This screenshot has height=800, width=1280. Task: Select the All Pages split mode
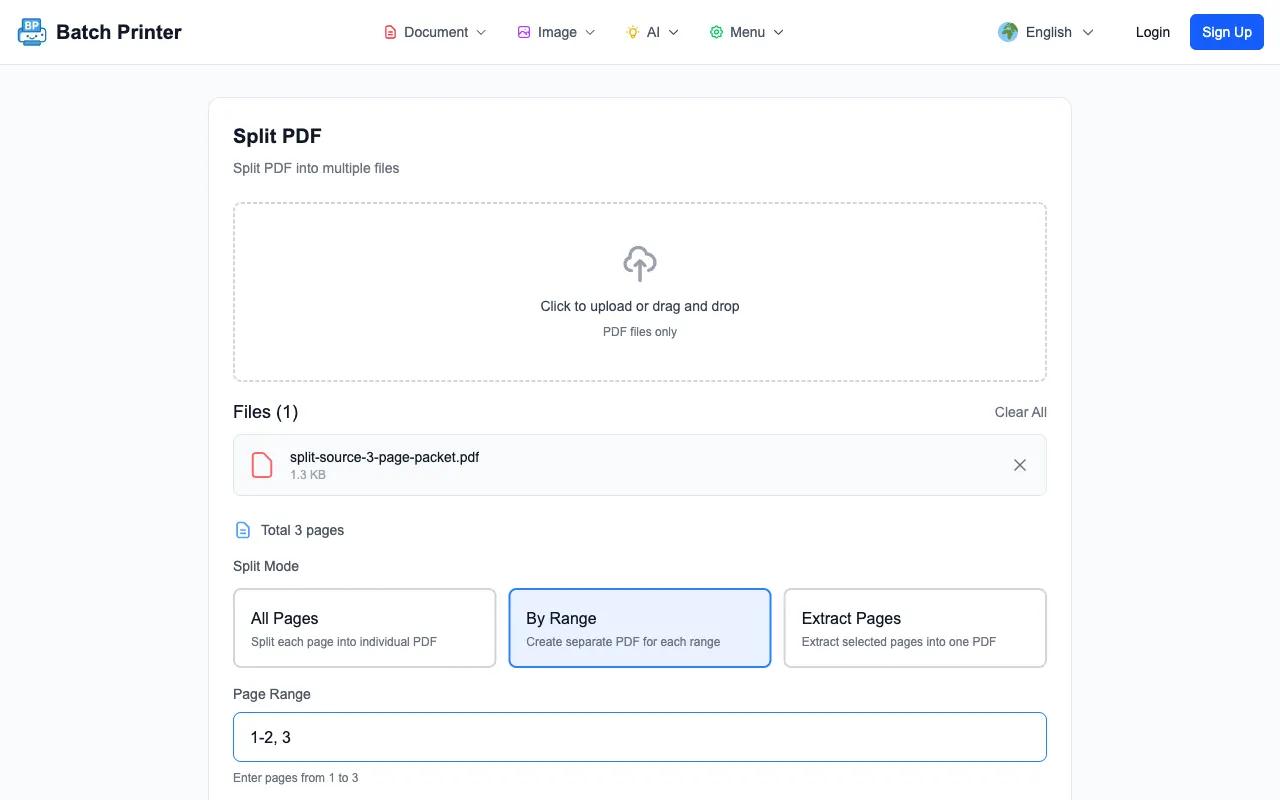coord(365,628)
